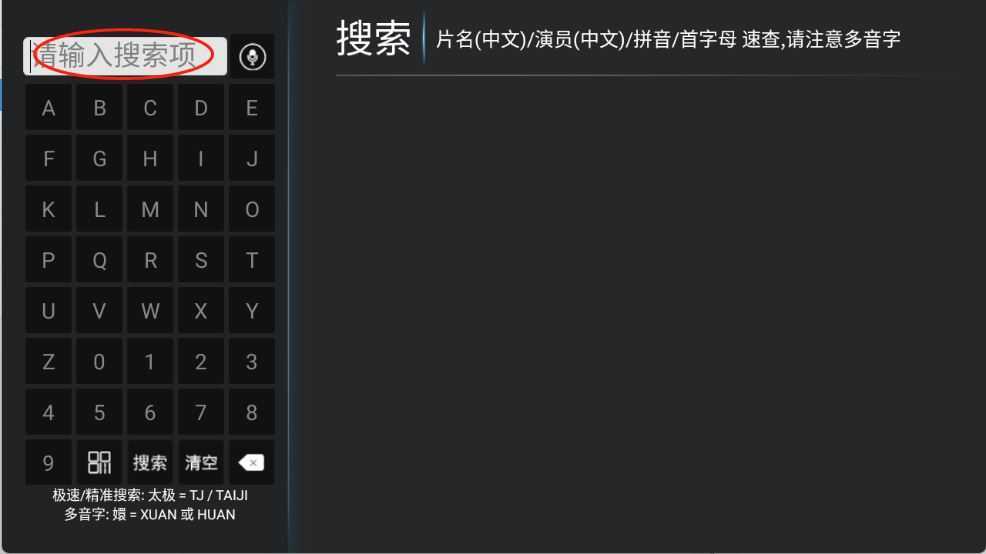This screenshot has height=554, width=986.
Task: Choose the letter Z key
Action: 48,362
